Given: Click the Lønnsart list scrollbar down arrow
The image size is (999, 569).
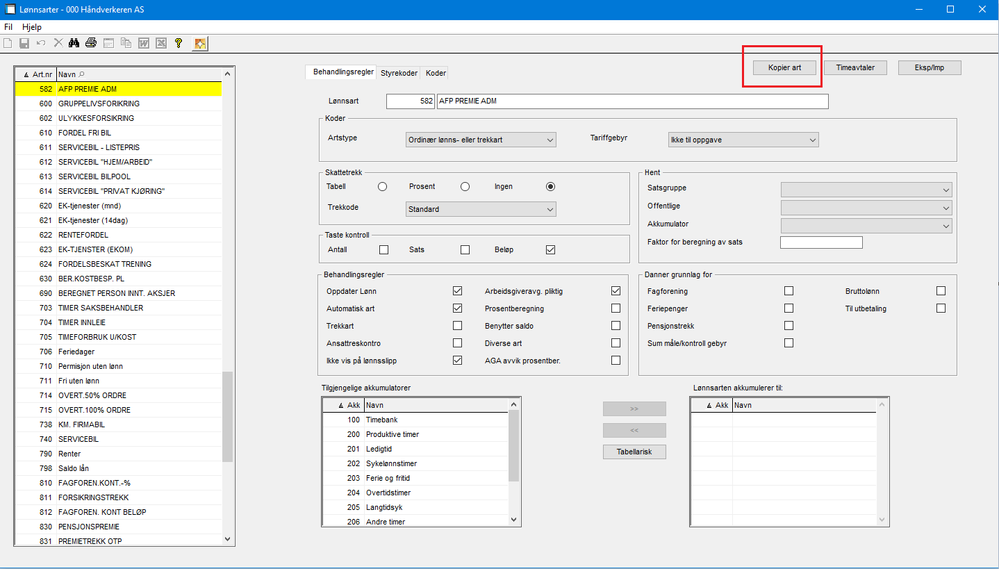Looking at the screenshot, I should pyautogui.click(x=227, y=539).
